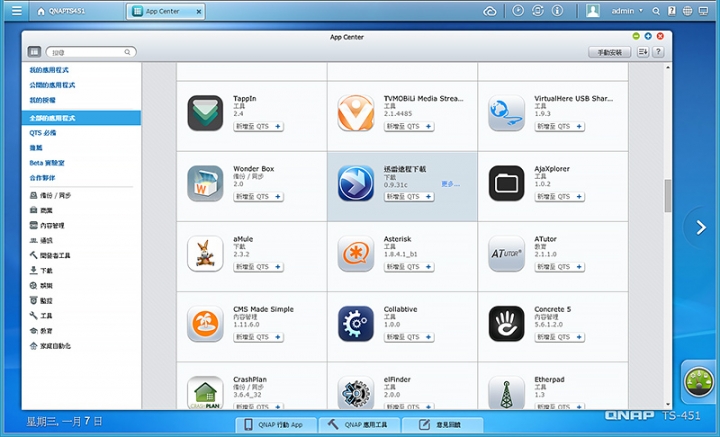Open the Wonder Box app icon
This screenshot has width=720, height=437.
(x=205, y=183)
